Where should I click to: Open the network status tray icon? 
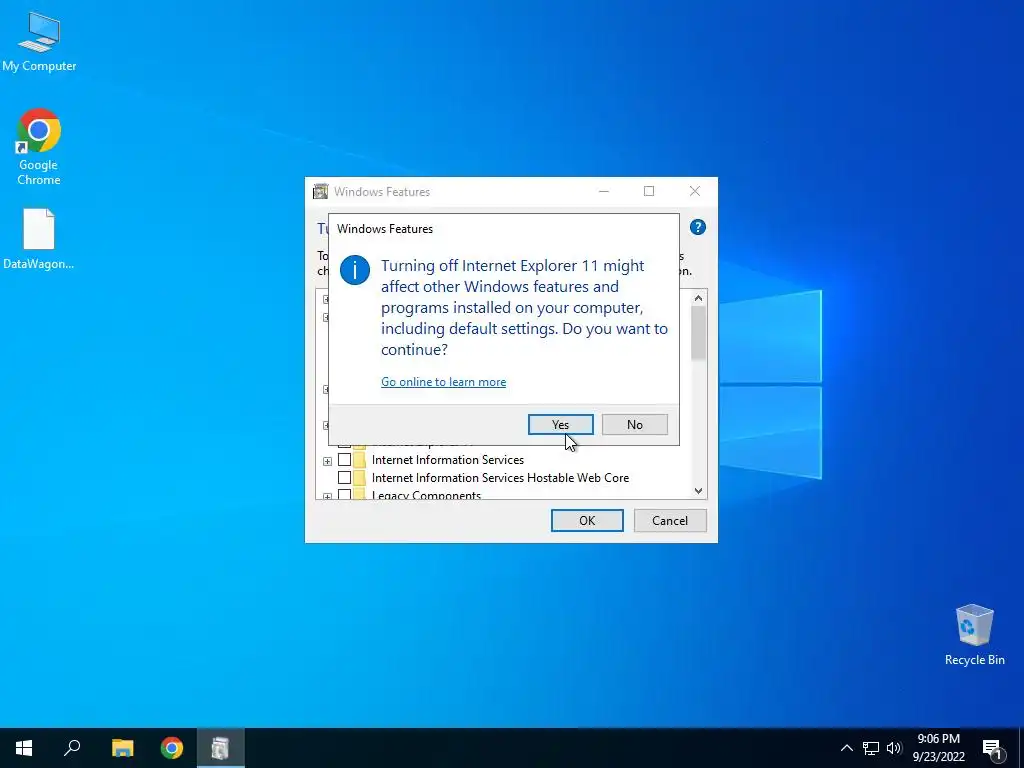coord(871,748)
